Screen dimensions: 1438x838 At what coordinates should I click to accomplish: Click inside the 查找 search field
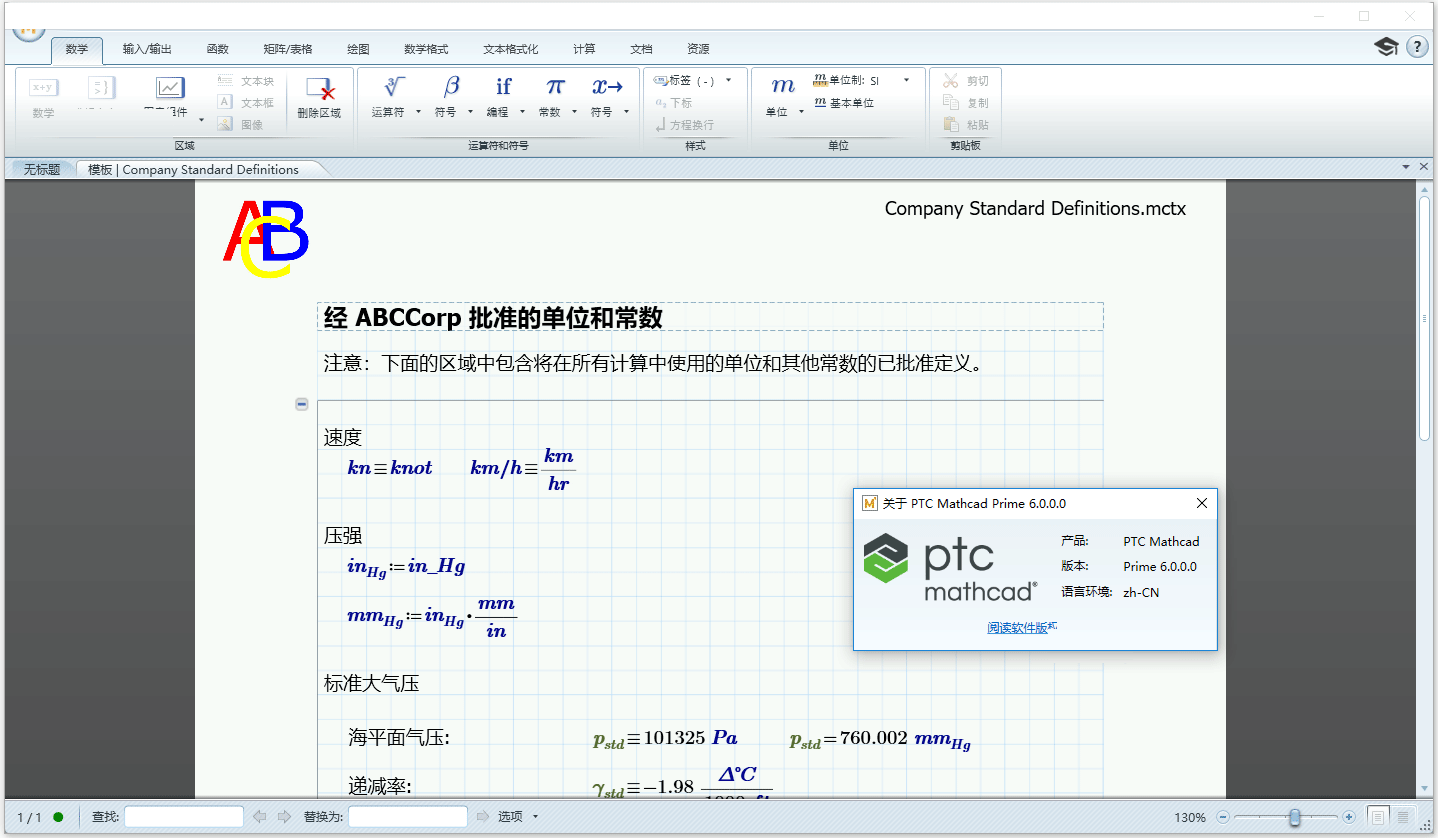tap(183, 816)
